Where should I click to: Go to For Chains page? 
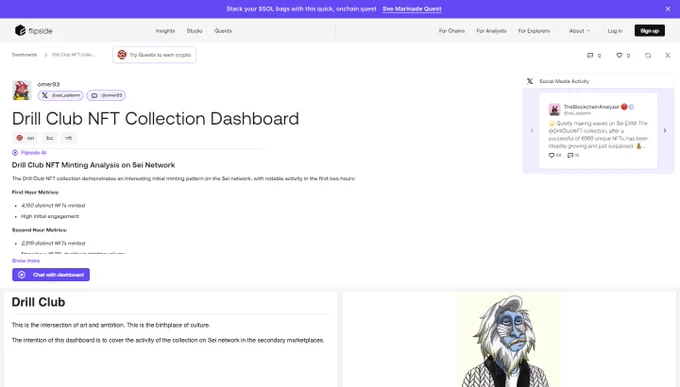point(451,31)
